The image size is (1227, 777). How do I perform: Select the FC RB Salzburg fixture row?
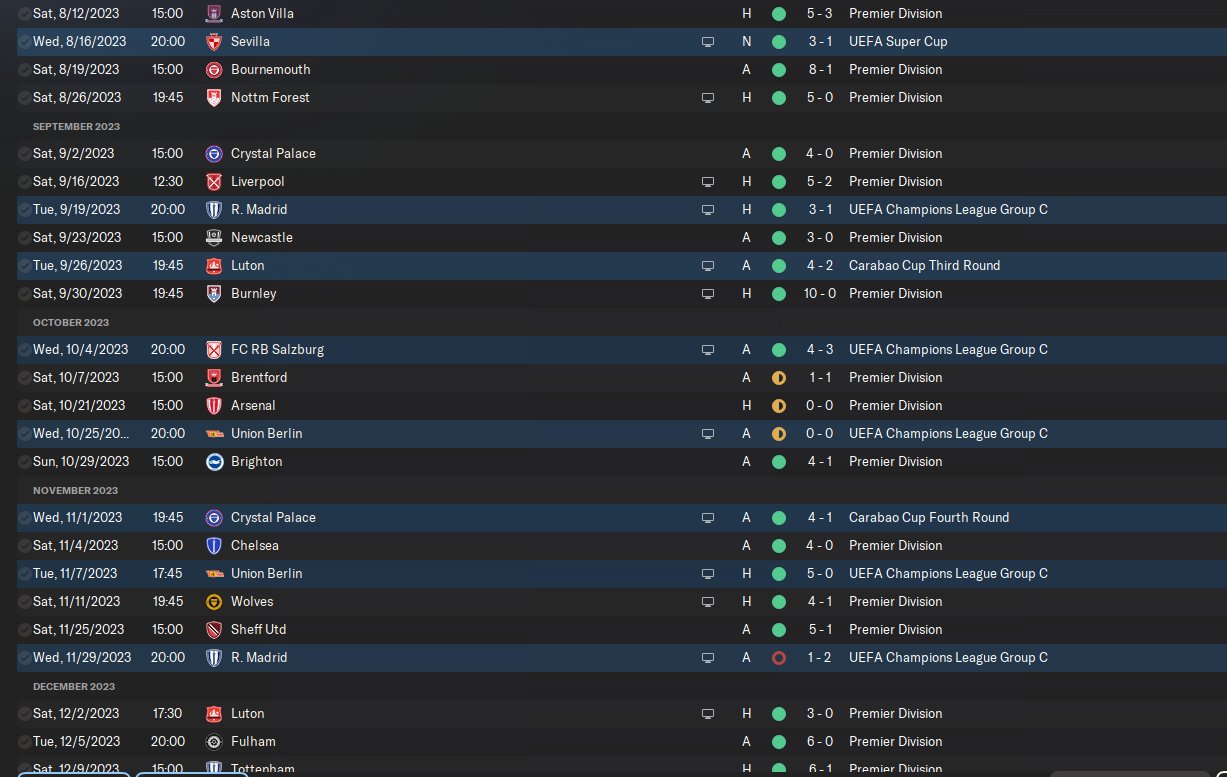point(622,350)
